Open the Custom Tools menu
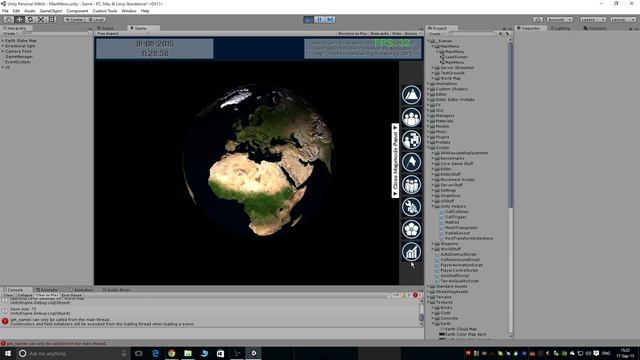This screenshot has width=640, height=360. (104, 11)
